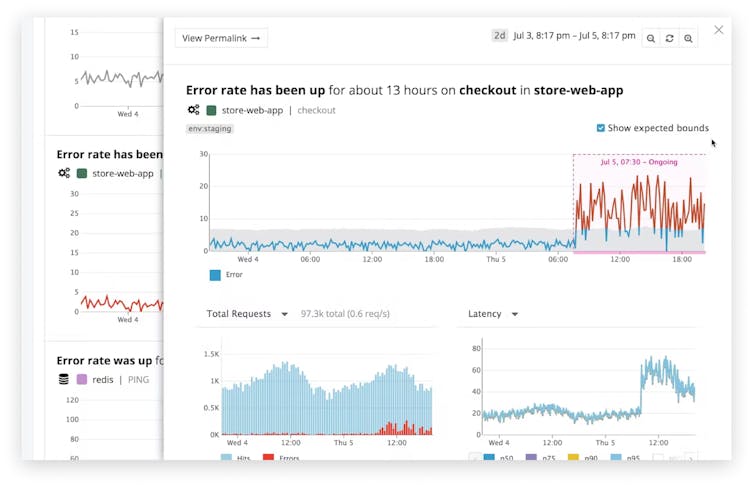Click the zoom in magnifier icon
Screen dimensions: 753x486
(688, 38)
